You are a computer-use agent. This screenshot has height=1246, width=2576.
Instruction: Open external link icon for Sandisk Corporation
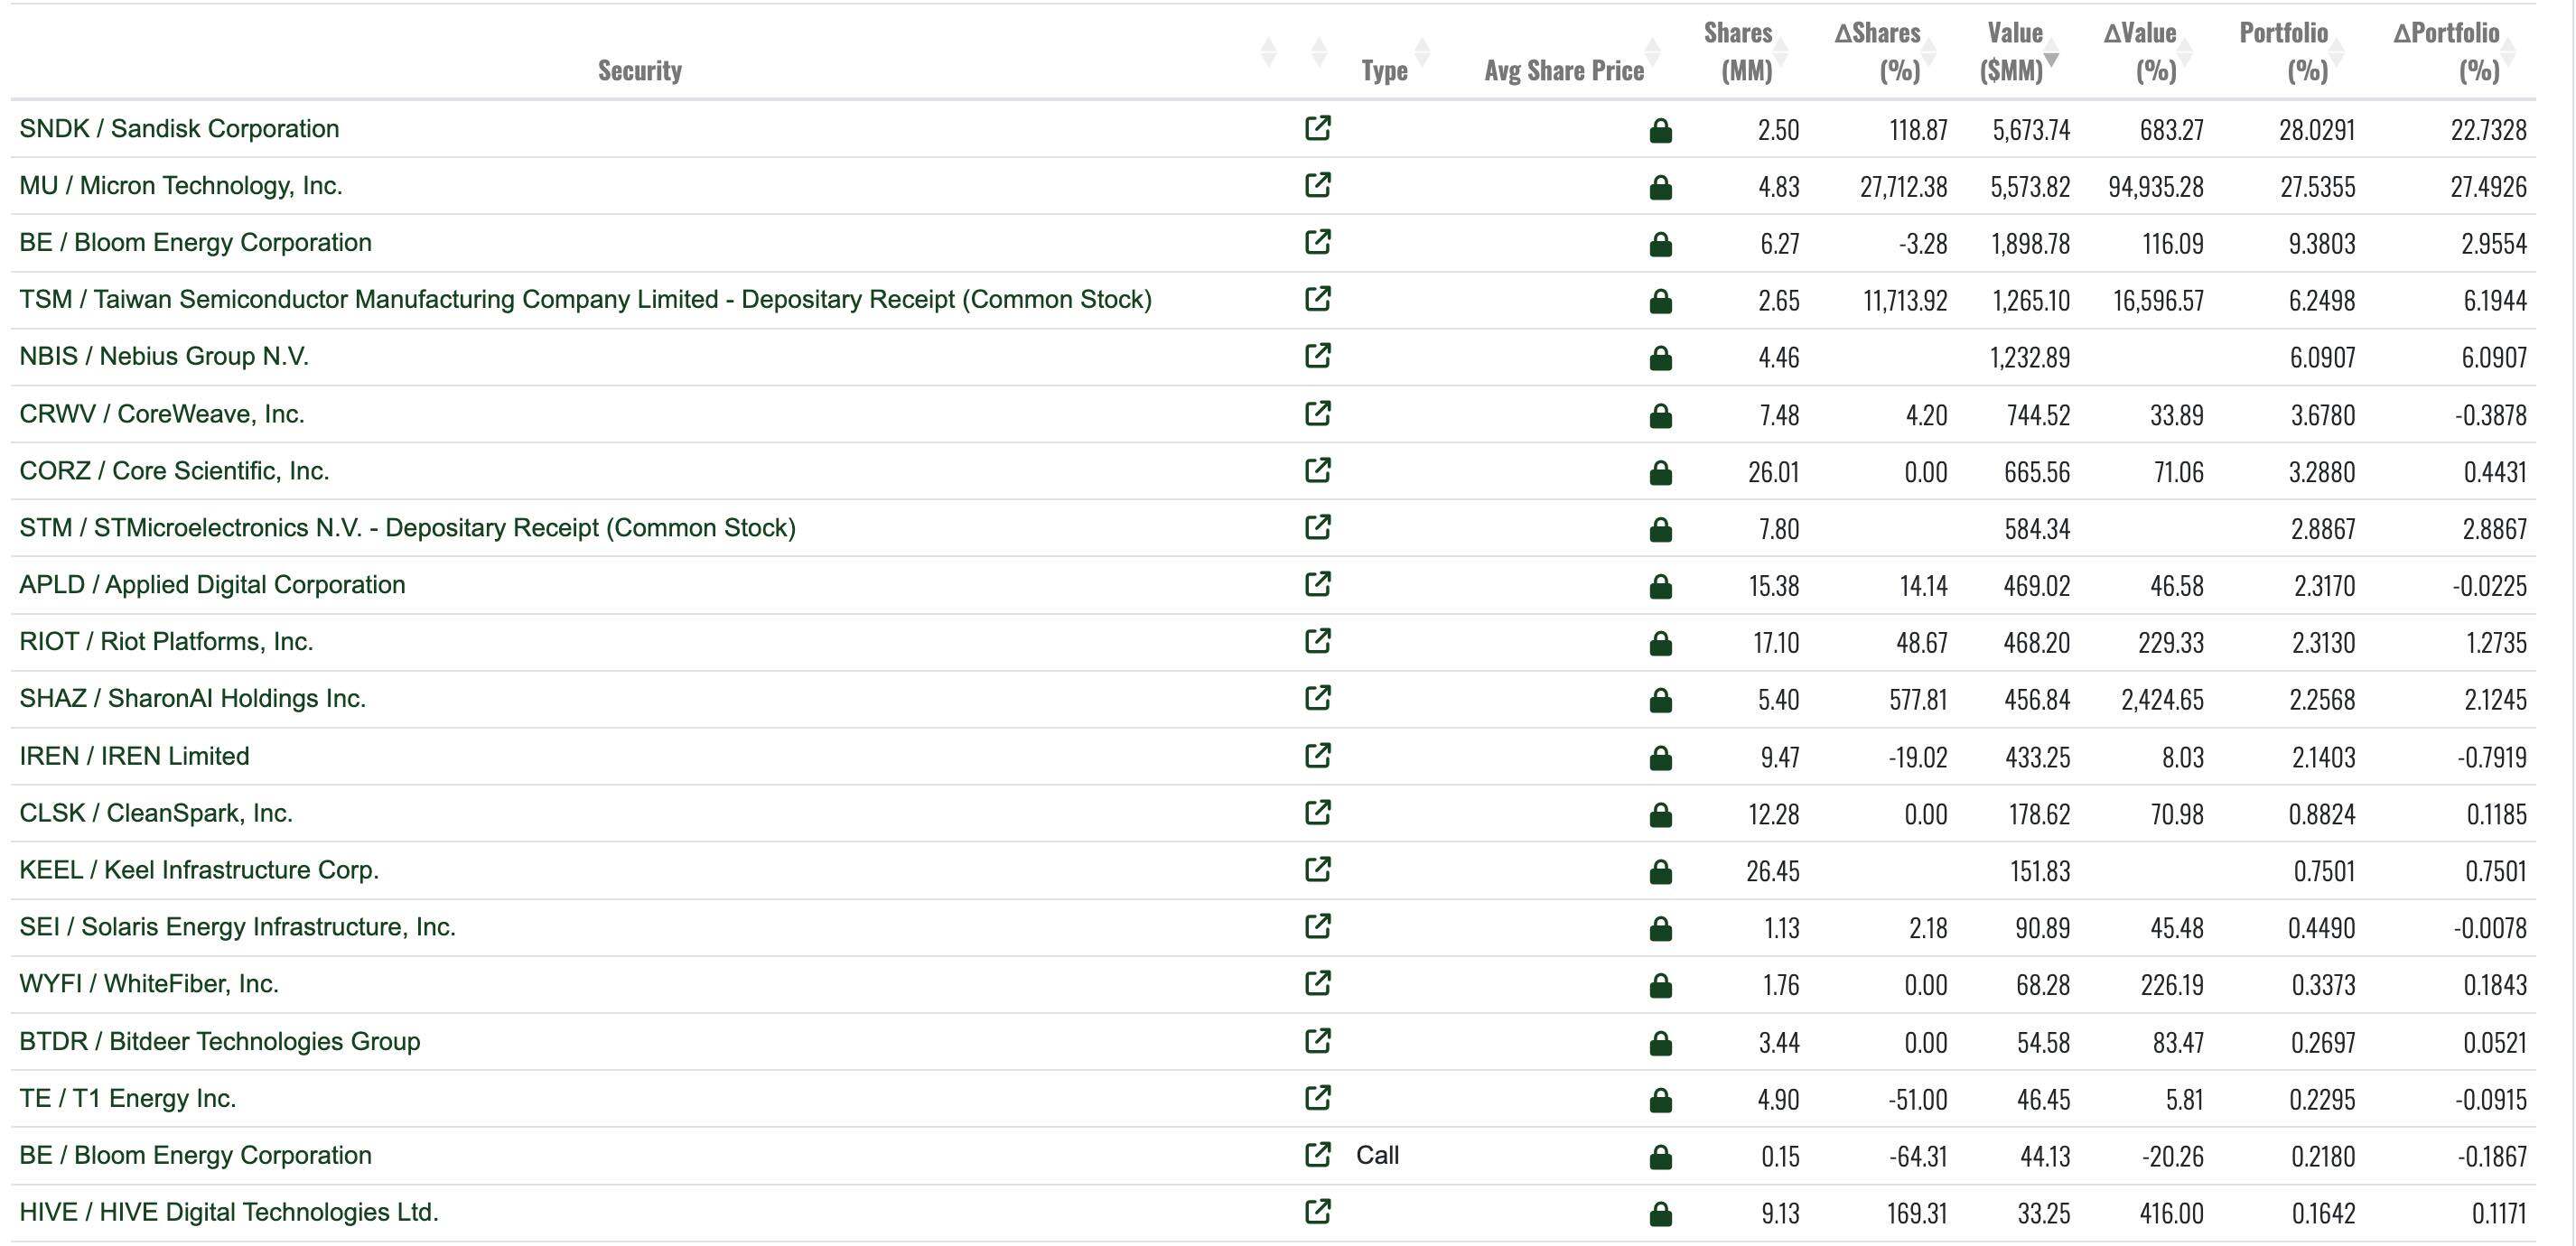[1318, 128]
